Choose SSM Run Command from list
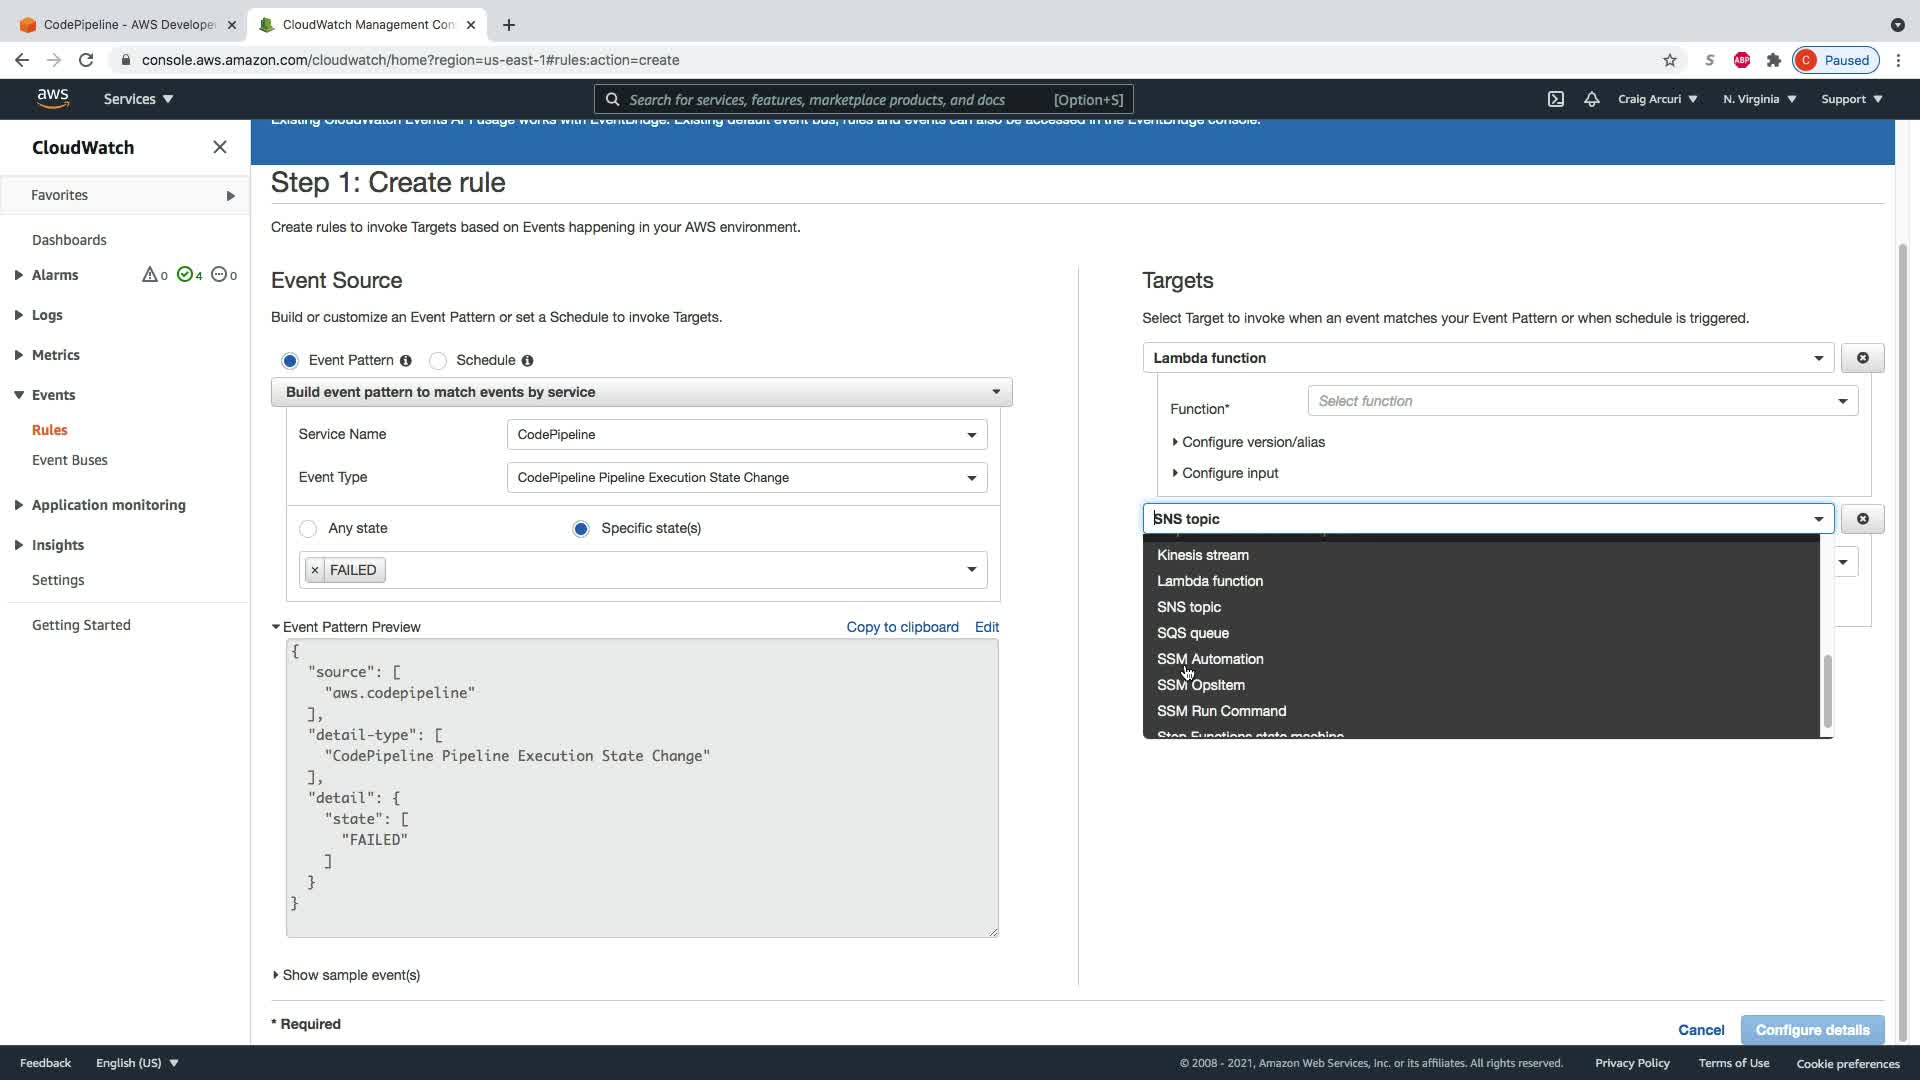Viewport: 1920px width, 1080px height. pos(1221,711)
